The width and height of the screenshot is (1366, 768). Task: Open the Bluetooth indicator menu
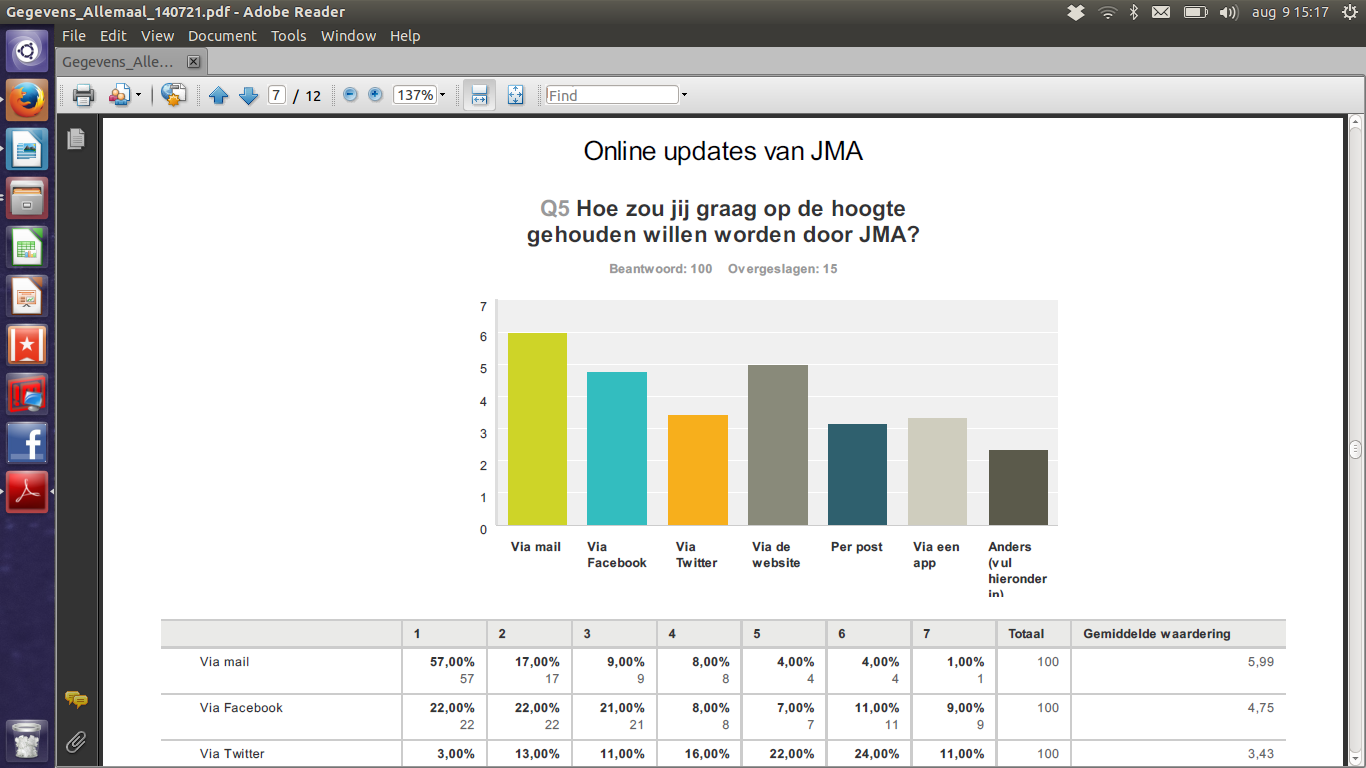point(1134,12)
